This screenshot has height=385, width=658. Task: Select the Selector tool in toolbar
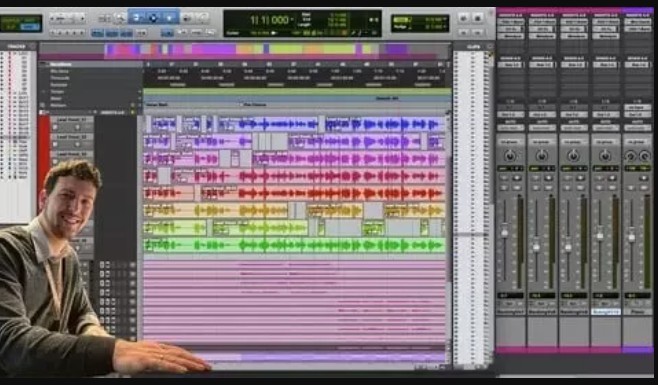[153, 18]
